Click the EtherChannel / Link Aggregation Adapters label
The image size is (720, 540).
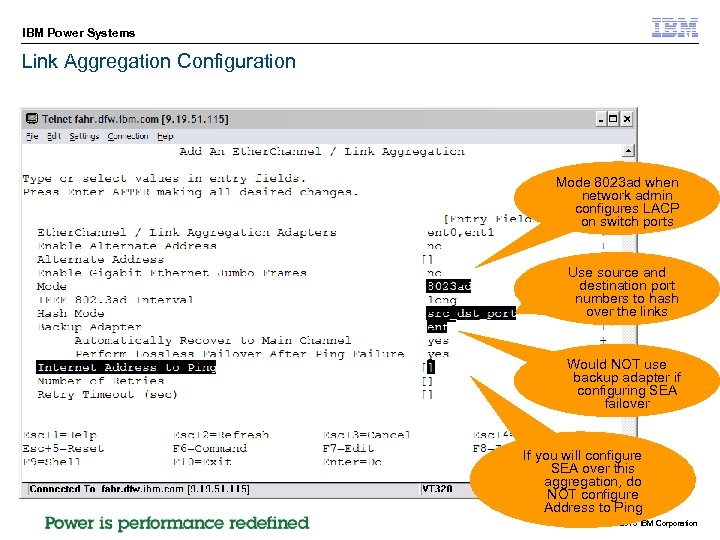[187, 232]
